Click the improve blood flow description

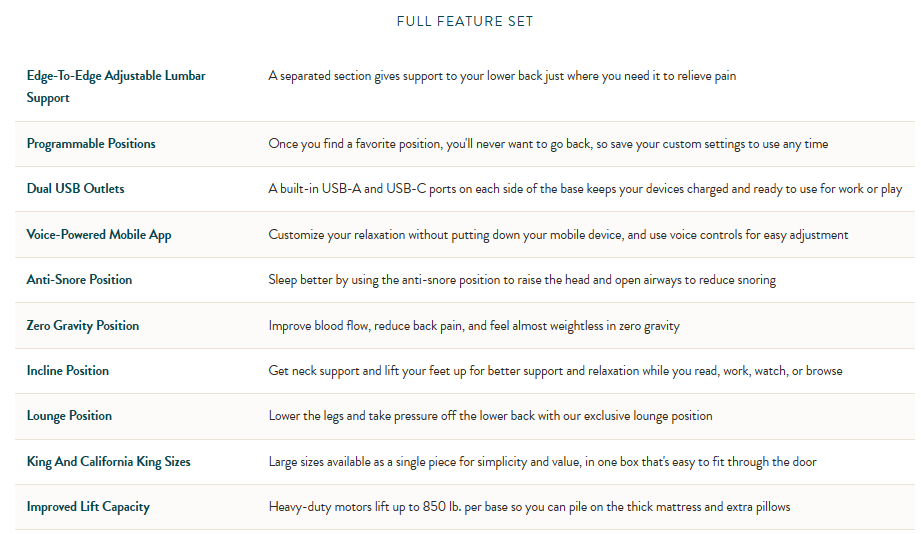click(474, 326)
